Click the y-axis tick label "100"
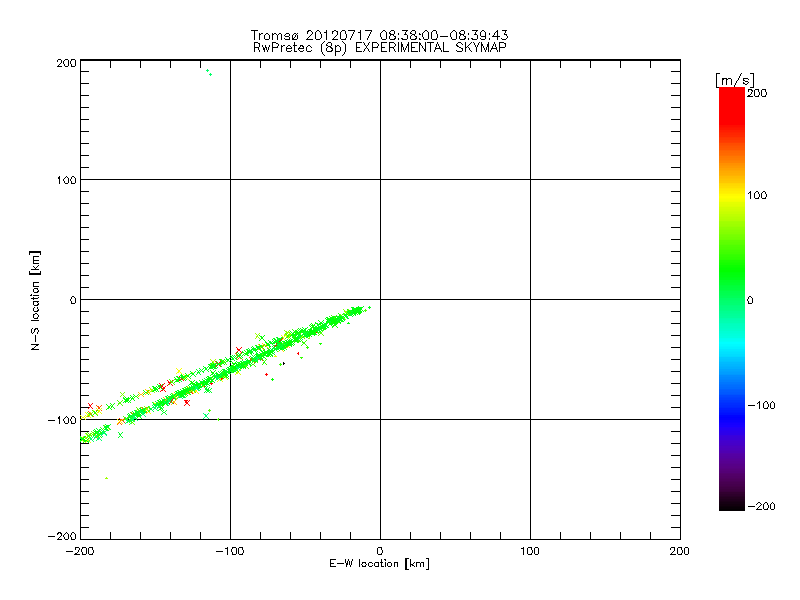The width and height of the screenshot is (800, 600). (x=66, y=180)
